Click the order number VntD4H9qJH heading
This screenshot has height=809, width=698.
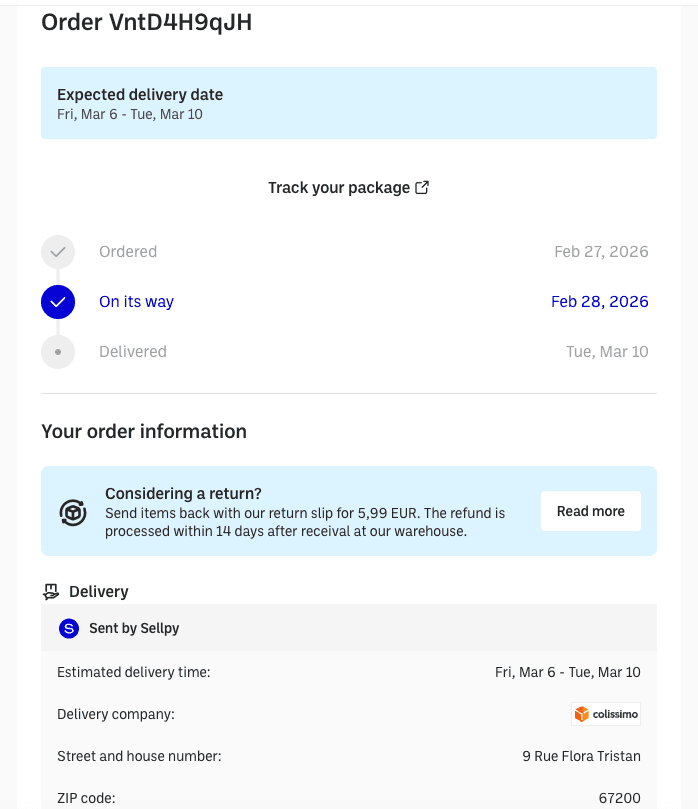pyautogui.click(x=146, y=22)
